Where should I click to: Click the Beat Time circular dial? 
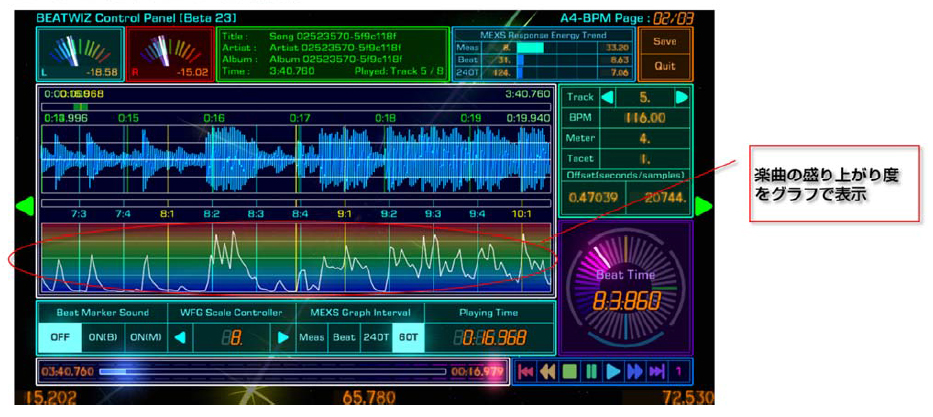point(625,287)
